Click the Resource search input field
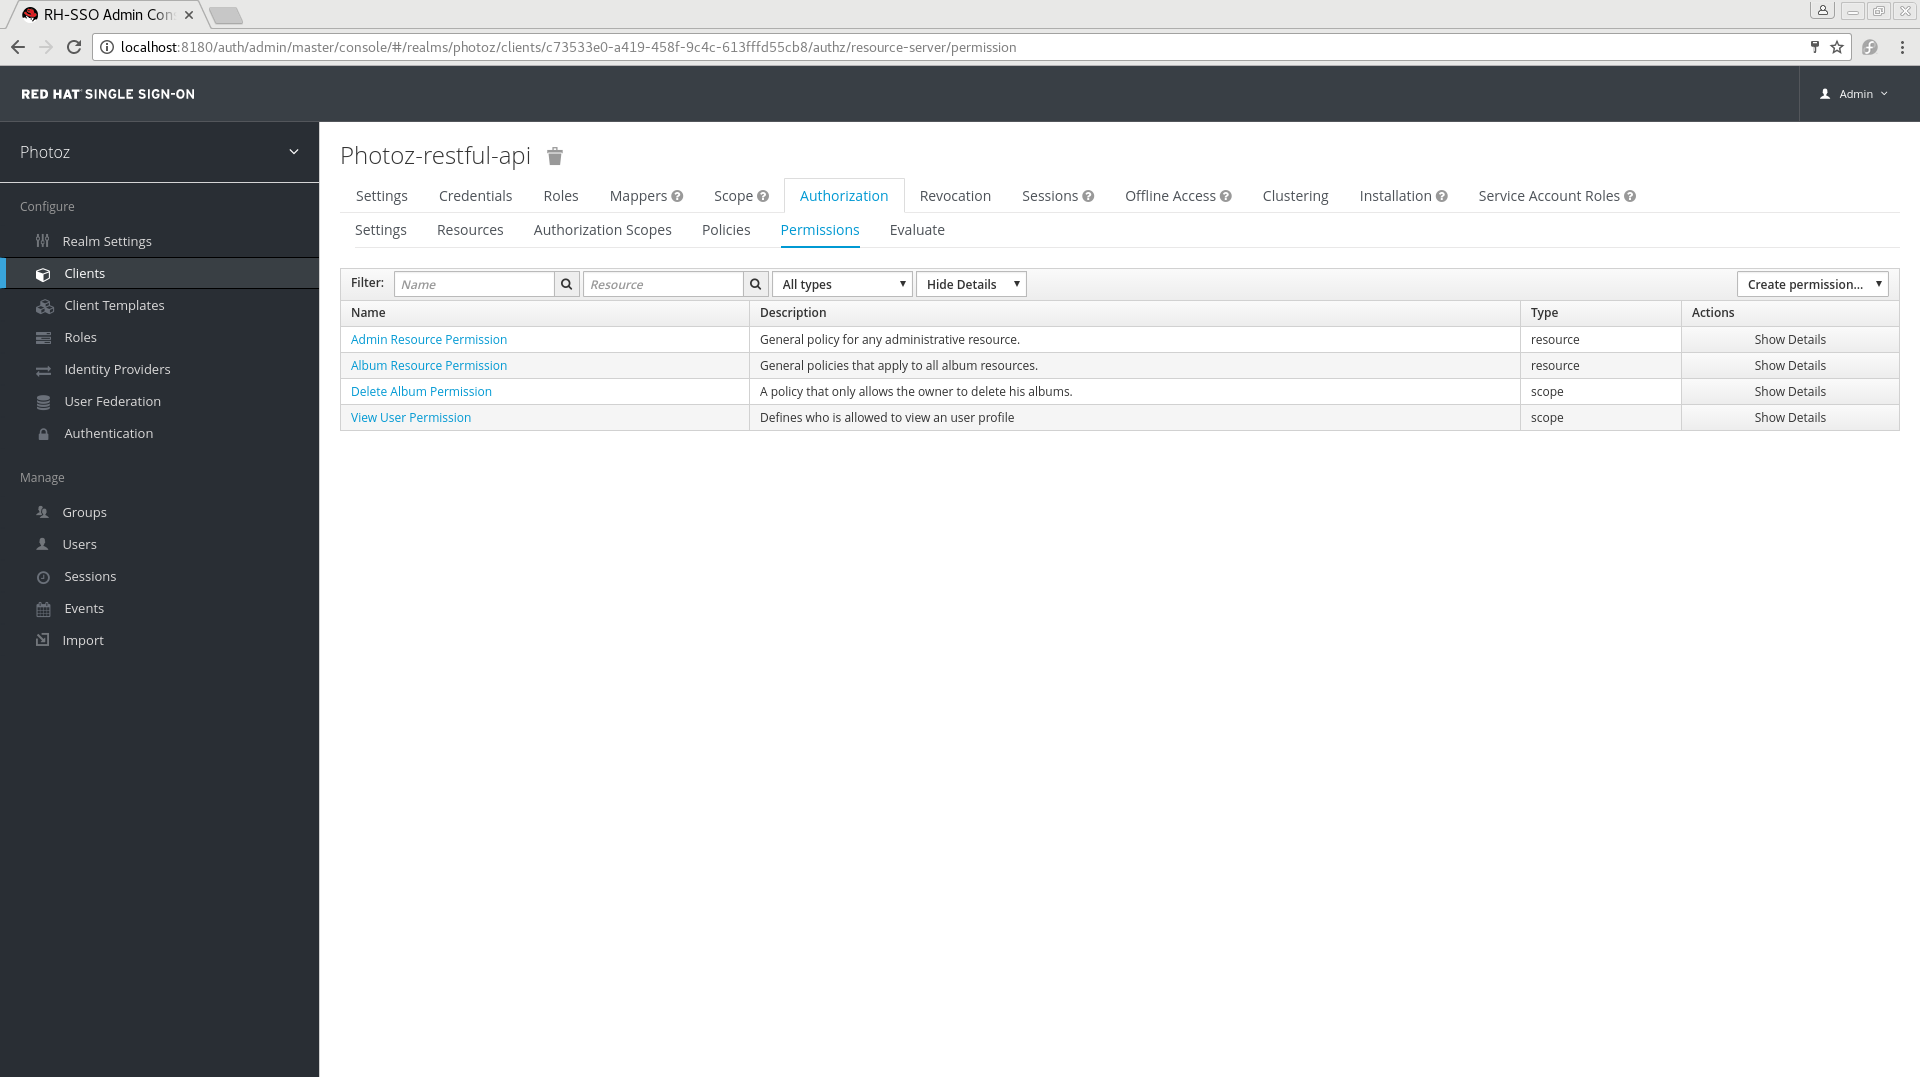The height and width of the screenshot is (1080, 1920). pos(663,284)
